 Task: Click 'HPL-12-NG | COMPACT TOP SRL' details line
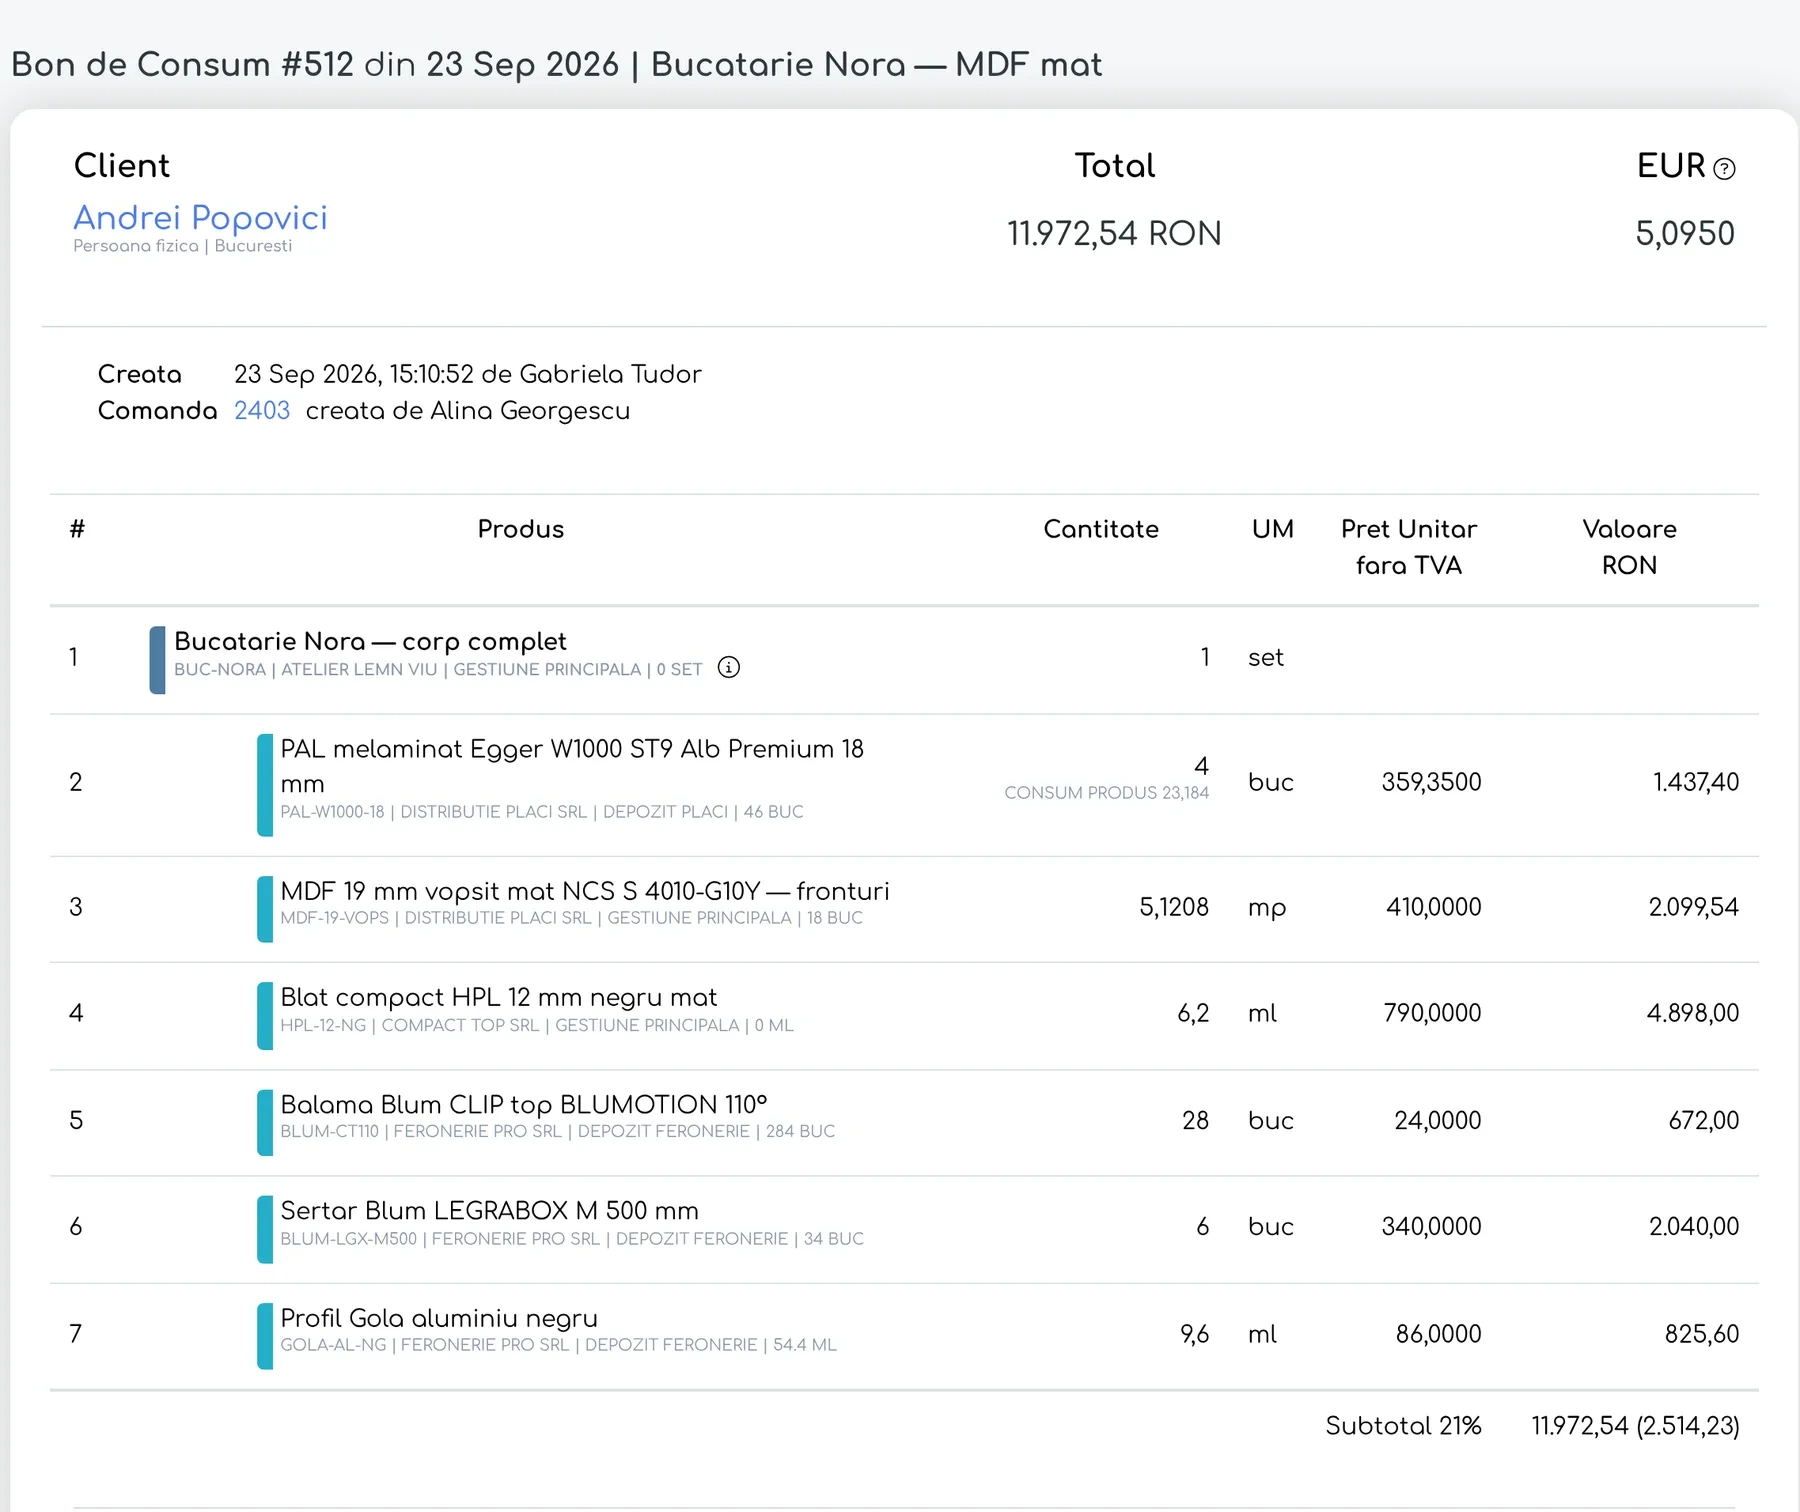537,1025
